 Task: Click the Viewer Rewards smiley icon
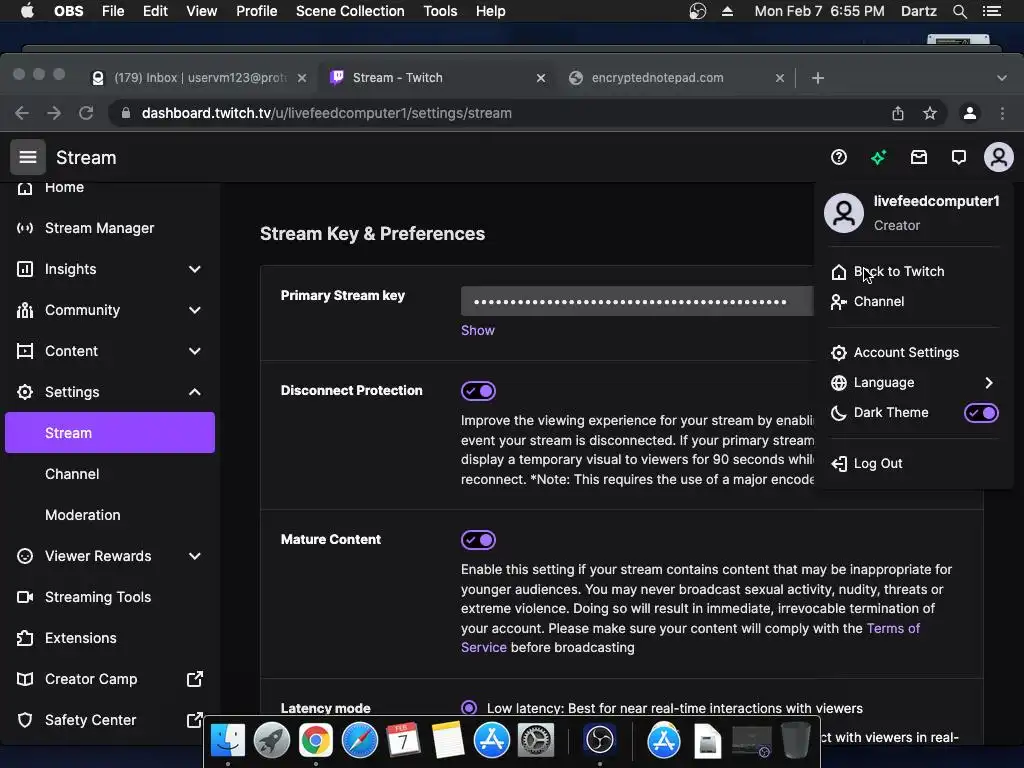click(x=25, y=556)
